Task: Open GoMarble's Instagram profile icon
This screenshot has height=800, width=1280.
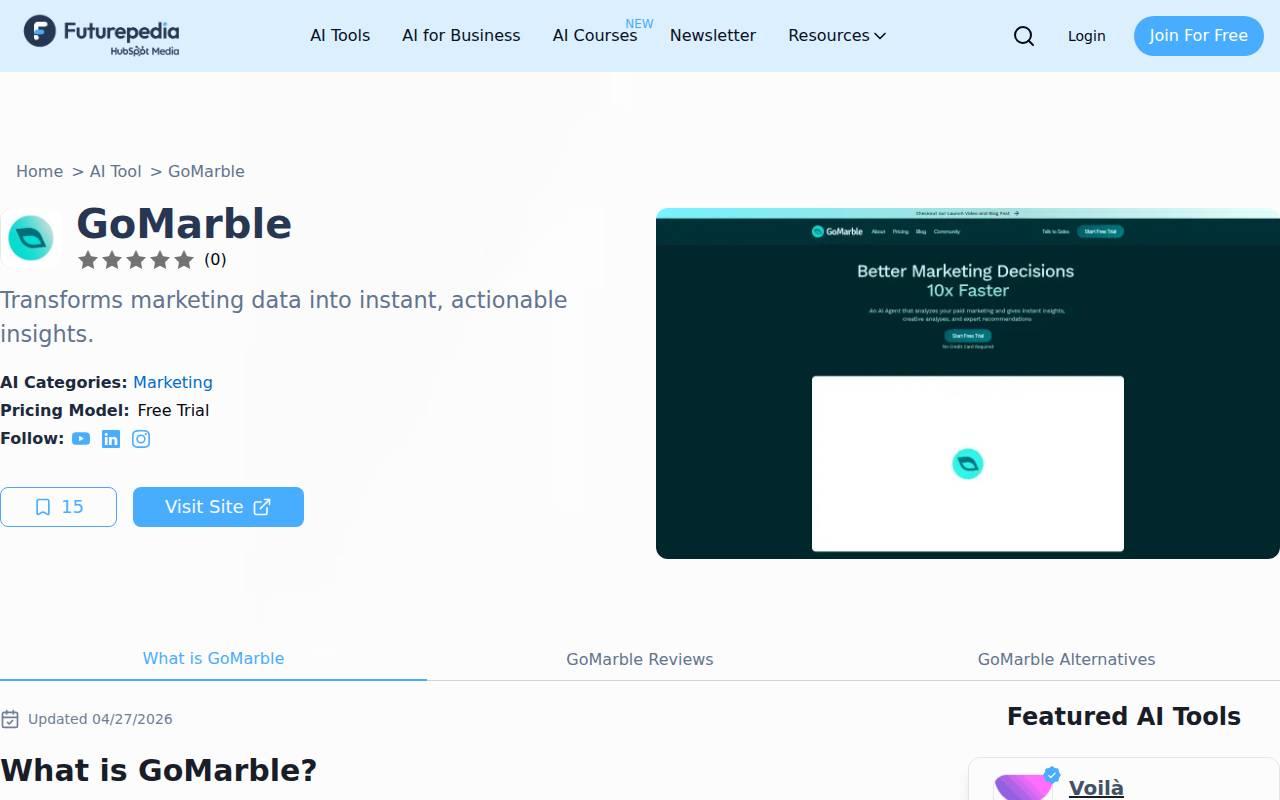Action: tap(141, 439)
